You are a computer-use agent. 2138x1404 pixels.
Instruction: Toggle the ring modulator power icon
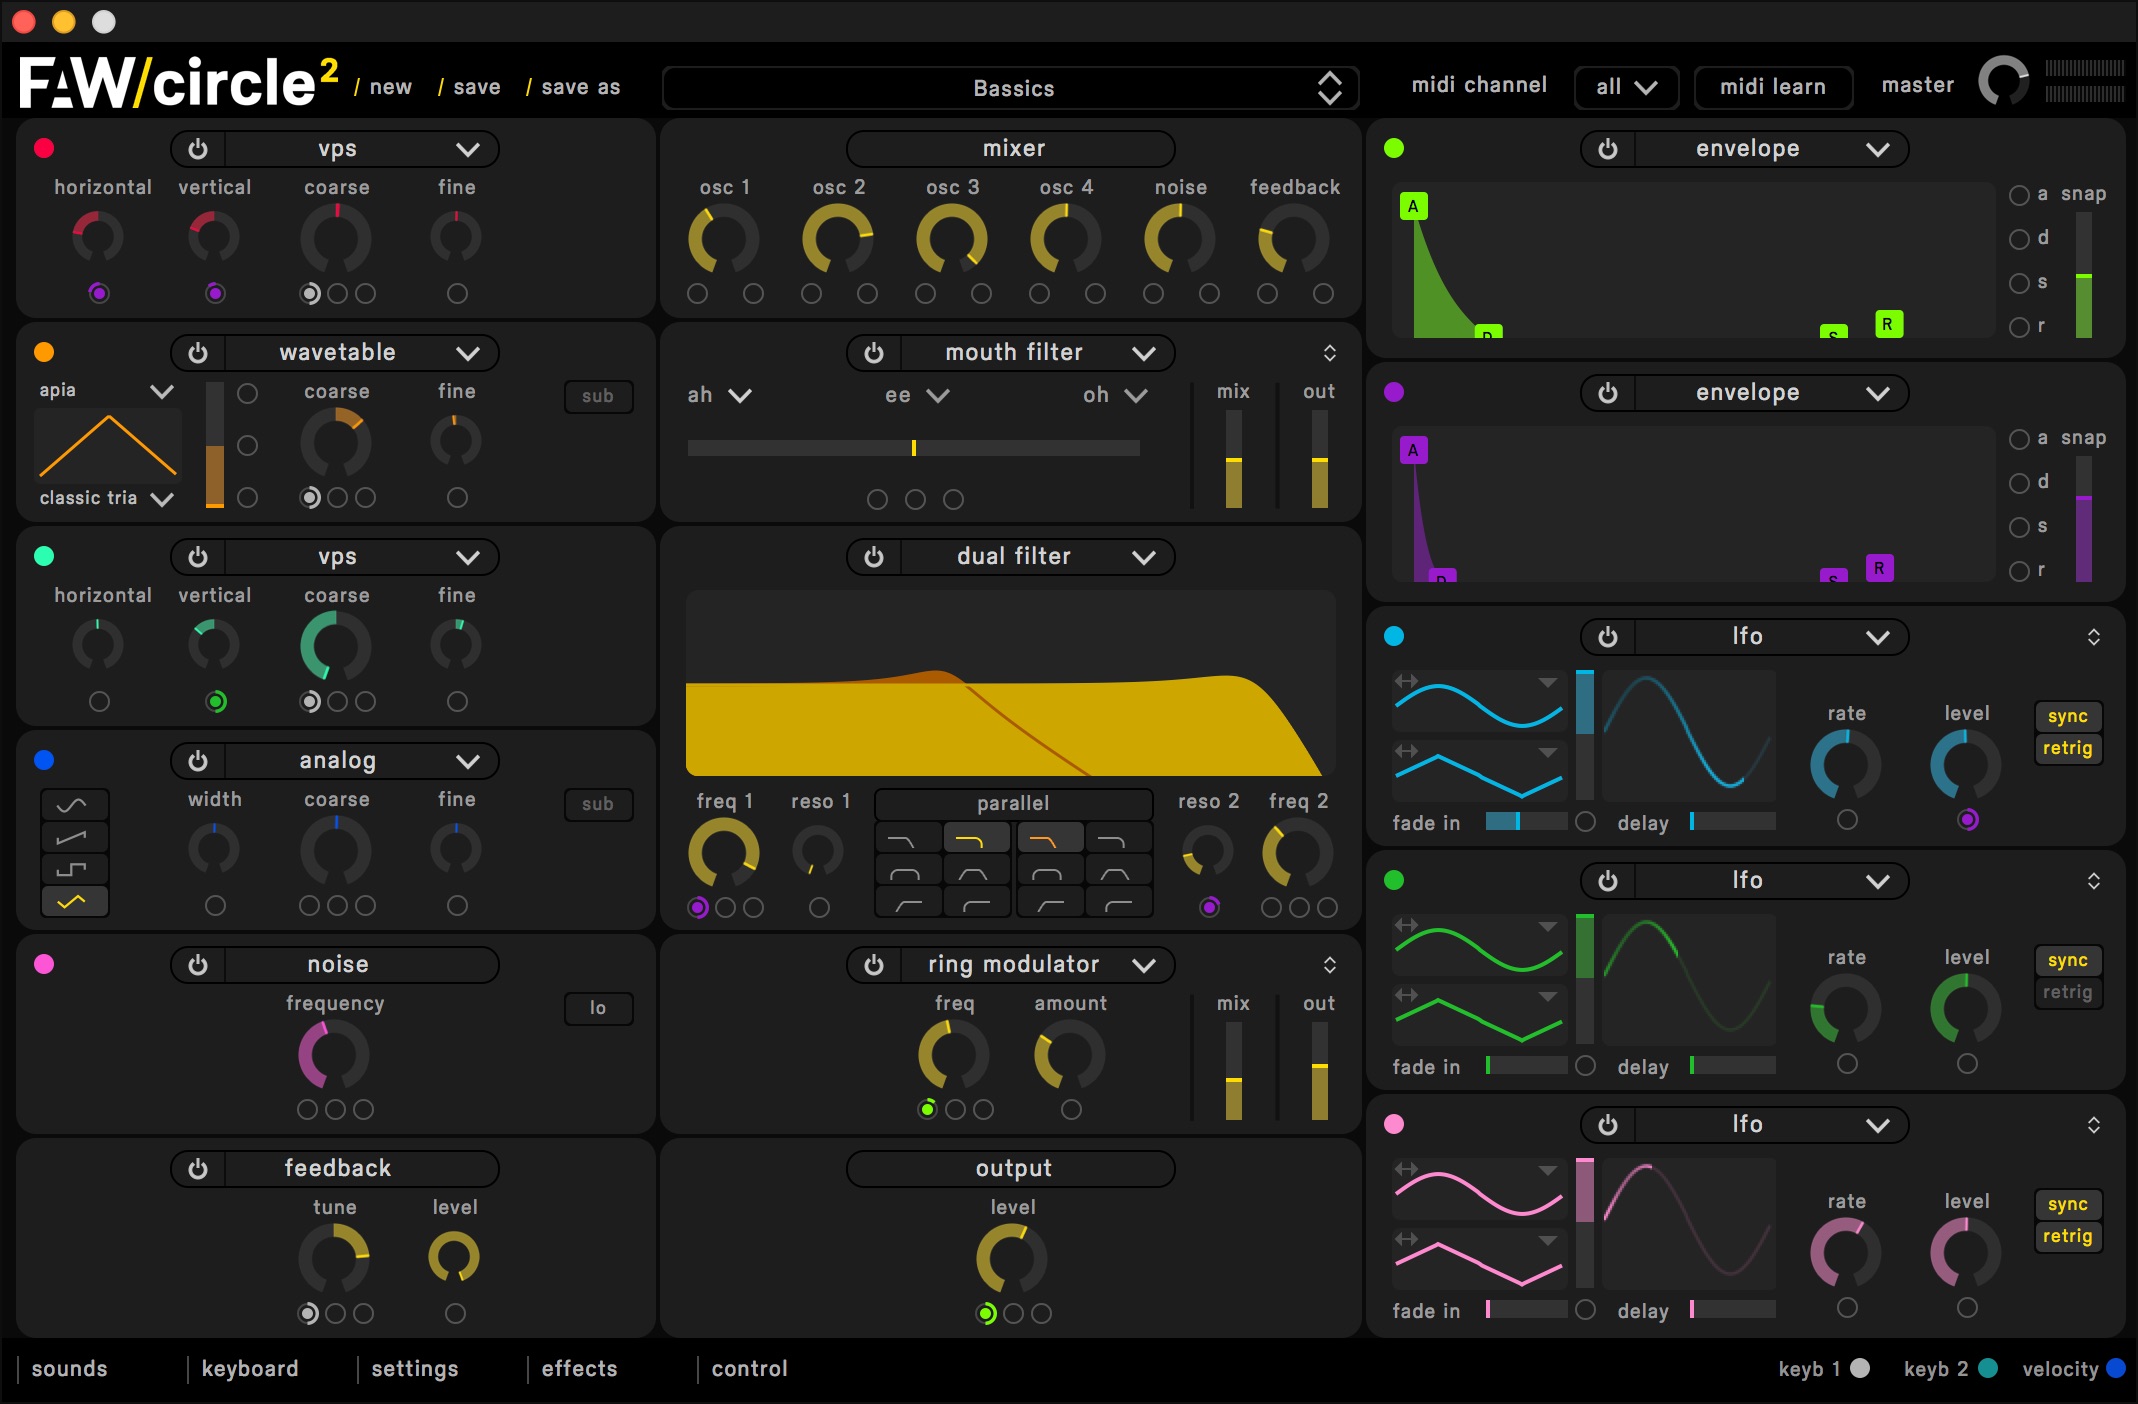click(874, 965)
